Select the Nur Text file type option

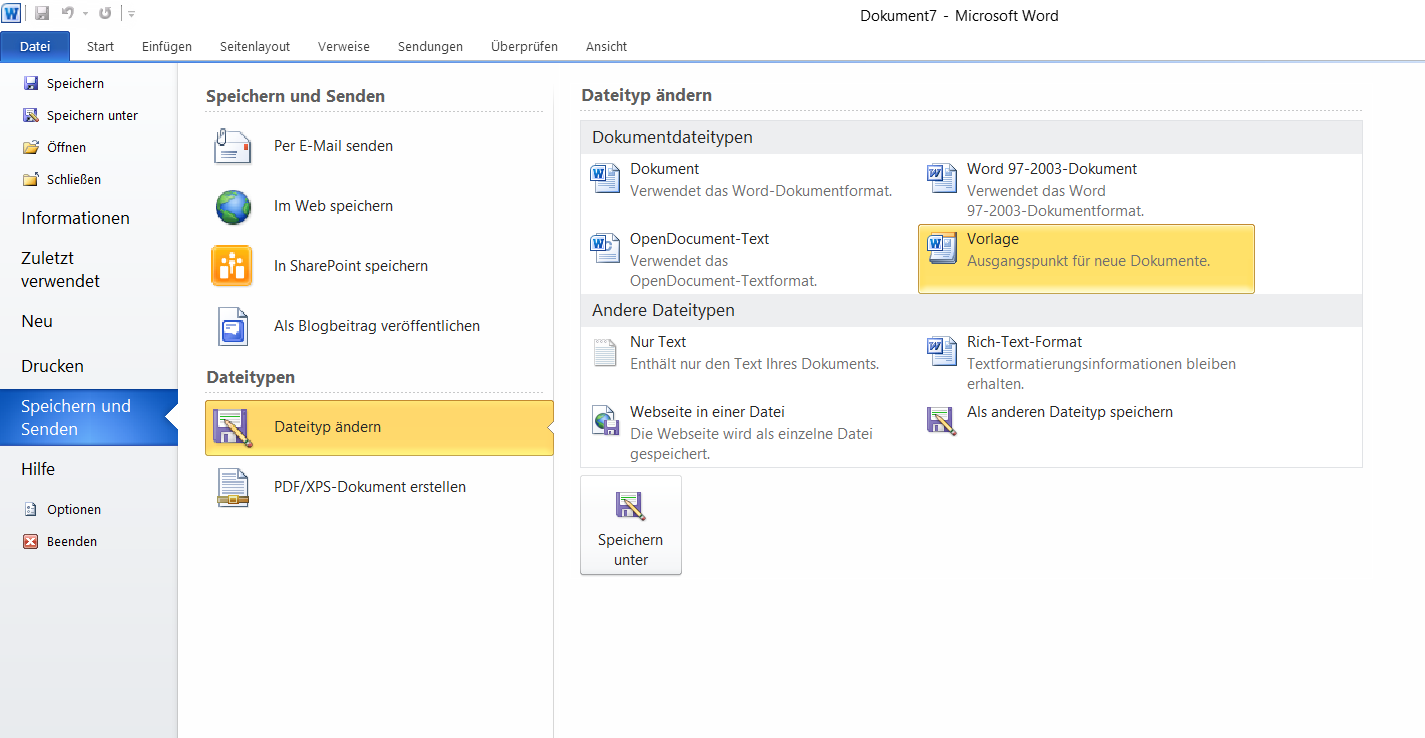(657, 342)
